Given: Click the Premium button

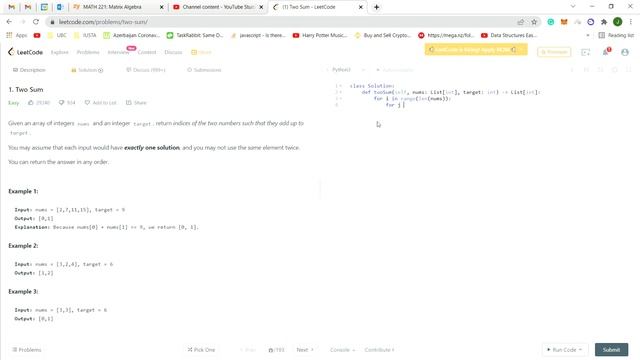Looking at the screenshot, I should [554, 52].
